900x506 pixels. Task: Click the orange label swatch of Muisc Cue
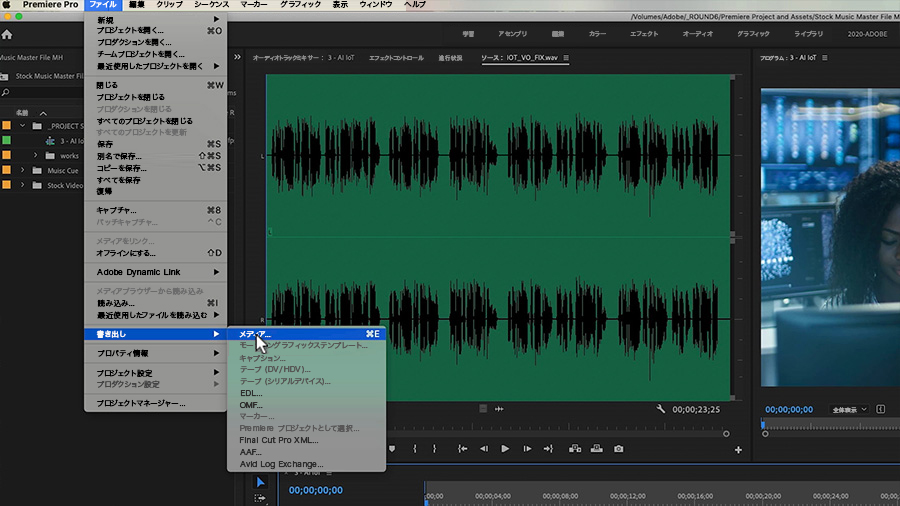click(x=6, y=170)
